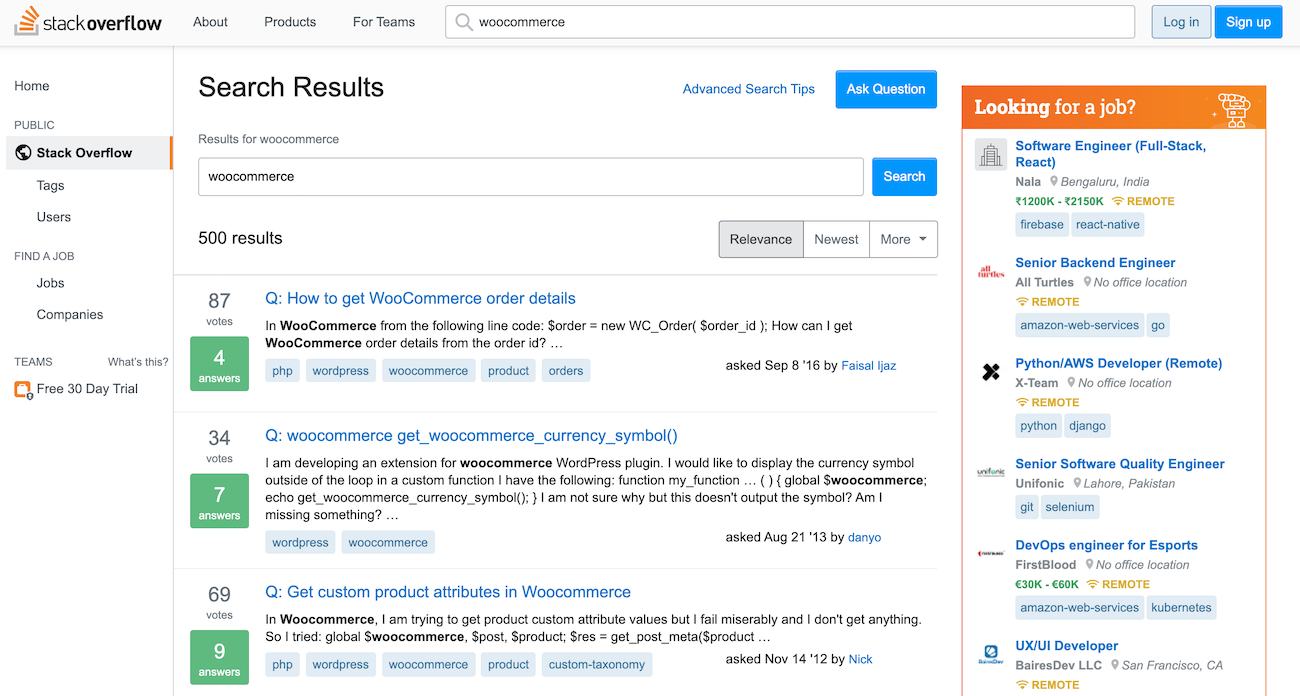This screenshot has height=696, width=1300.
Task: Open the All Turtles company logo
Action: (x=991, y=271)
